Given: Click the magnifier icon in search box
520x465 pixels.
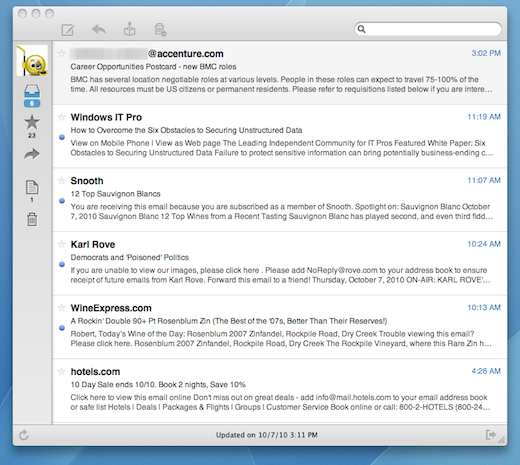Looking at the screenshot, I should [x=361, y=29].
